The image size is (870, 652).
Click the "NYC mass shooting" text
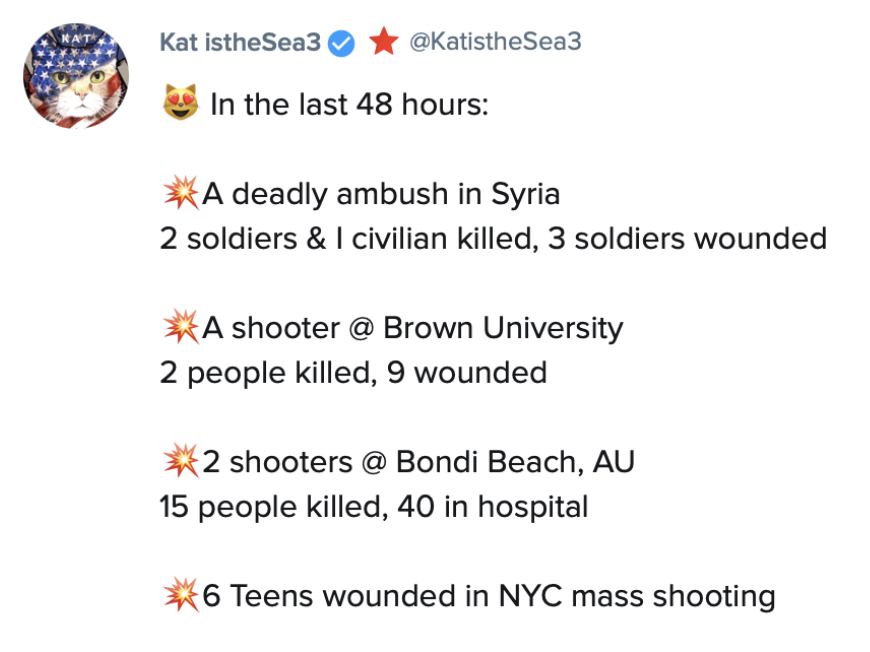pyautogui.click(x=637, y=597)
